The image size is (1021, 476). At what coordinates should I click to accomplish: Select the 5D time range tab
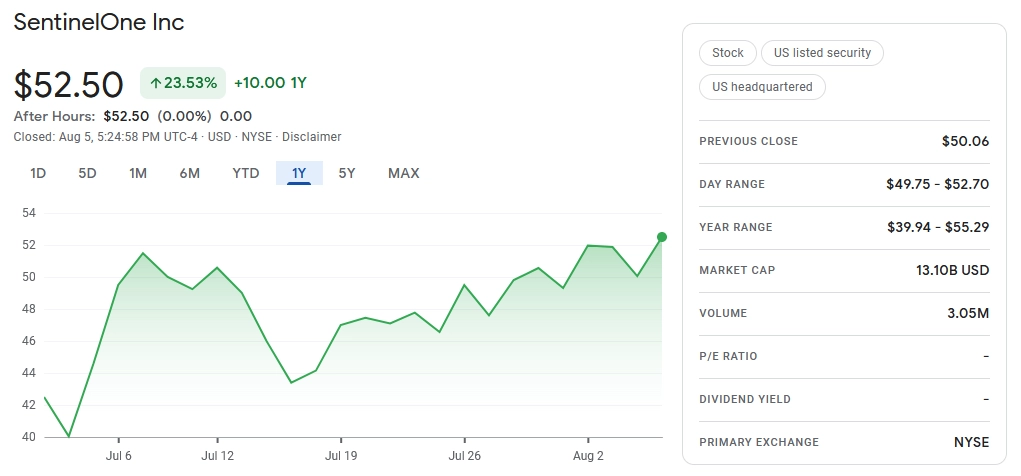[x=87, y=173]
